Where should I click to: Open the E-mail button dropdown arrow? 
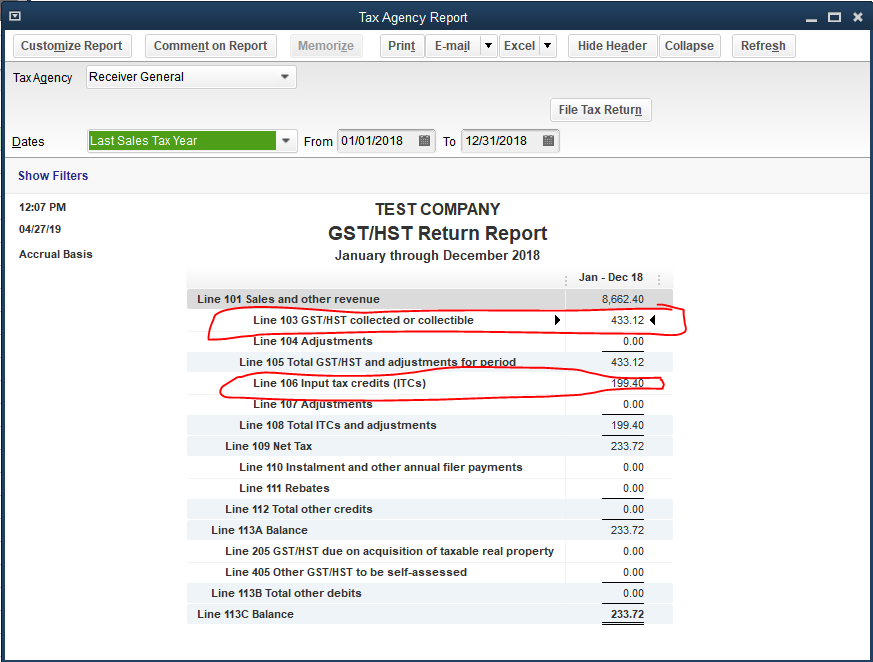487,45
